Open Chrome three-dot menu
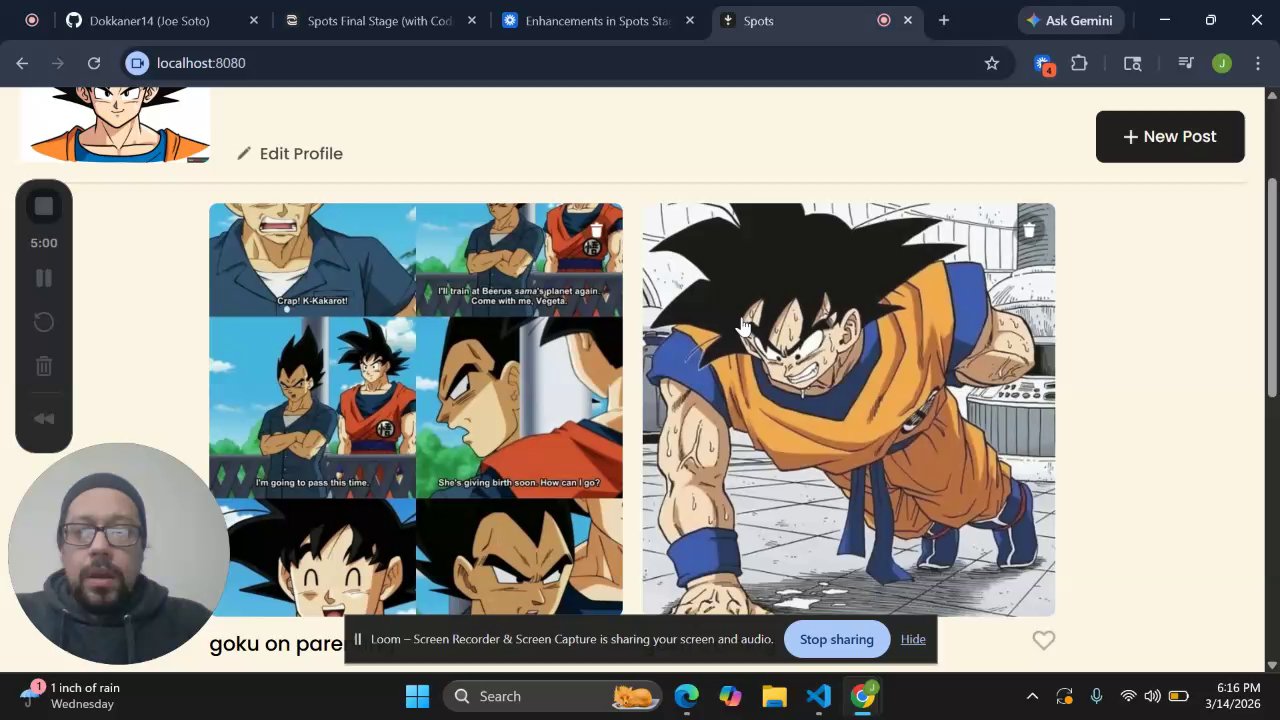This screenshot has width=1280, height=720. tap(1256, 63)
